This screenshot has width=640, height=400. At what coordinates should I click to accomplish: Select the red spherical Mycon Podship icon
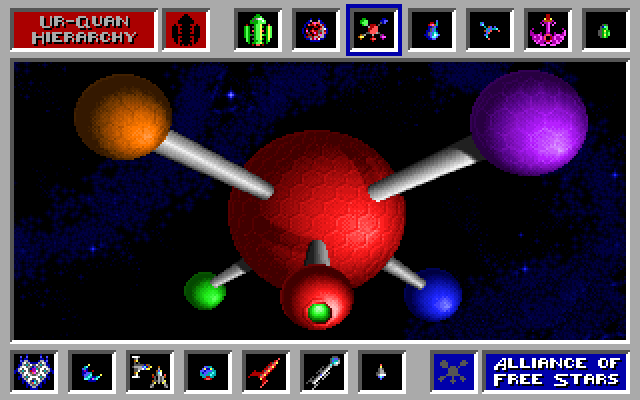point(316,30)
